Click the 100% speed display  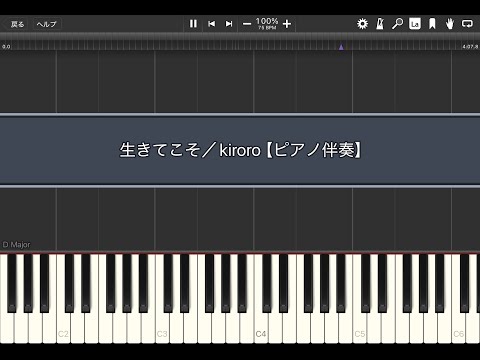click(267, 21)
